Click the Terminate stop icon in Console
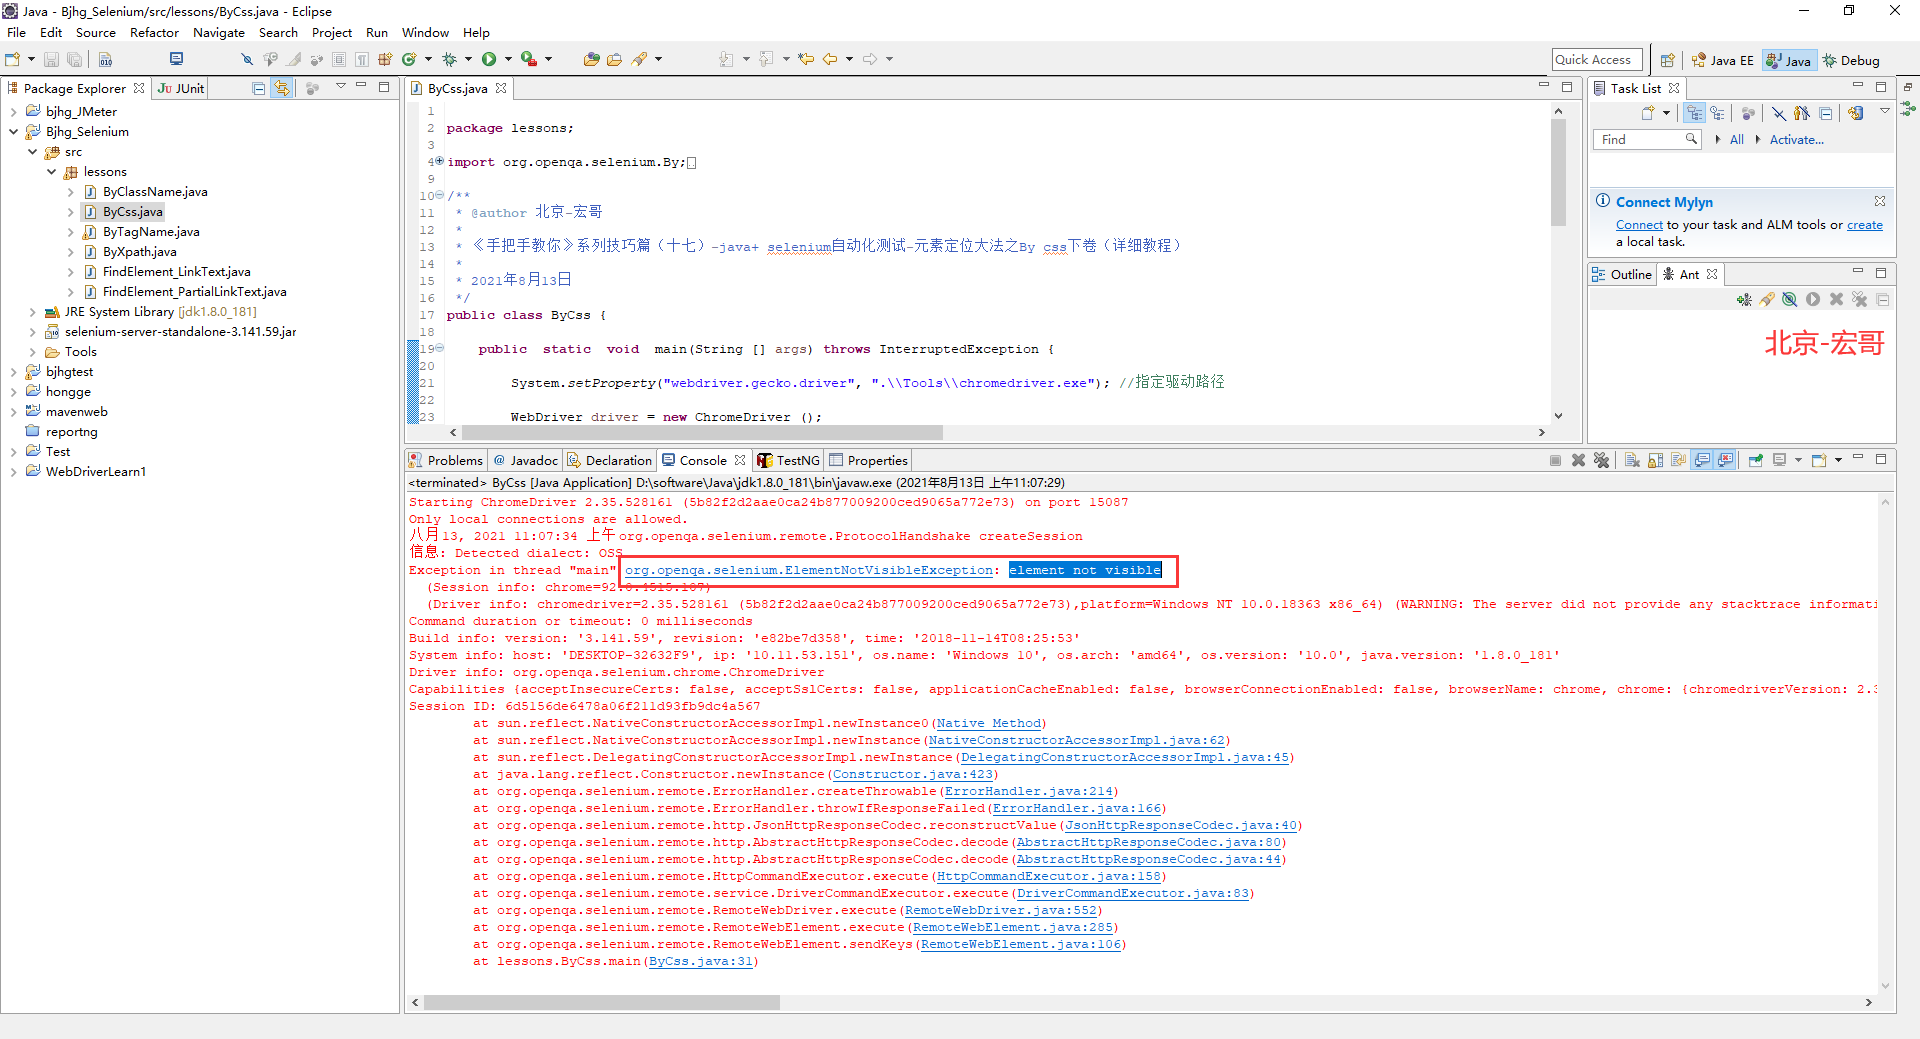 click(1555, 460)
